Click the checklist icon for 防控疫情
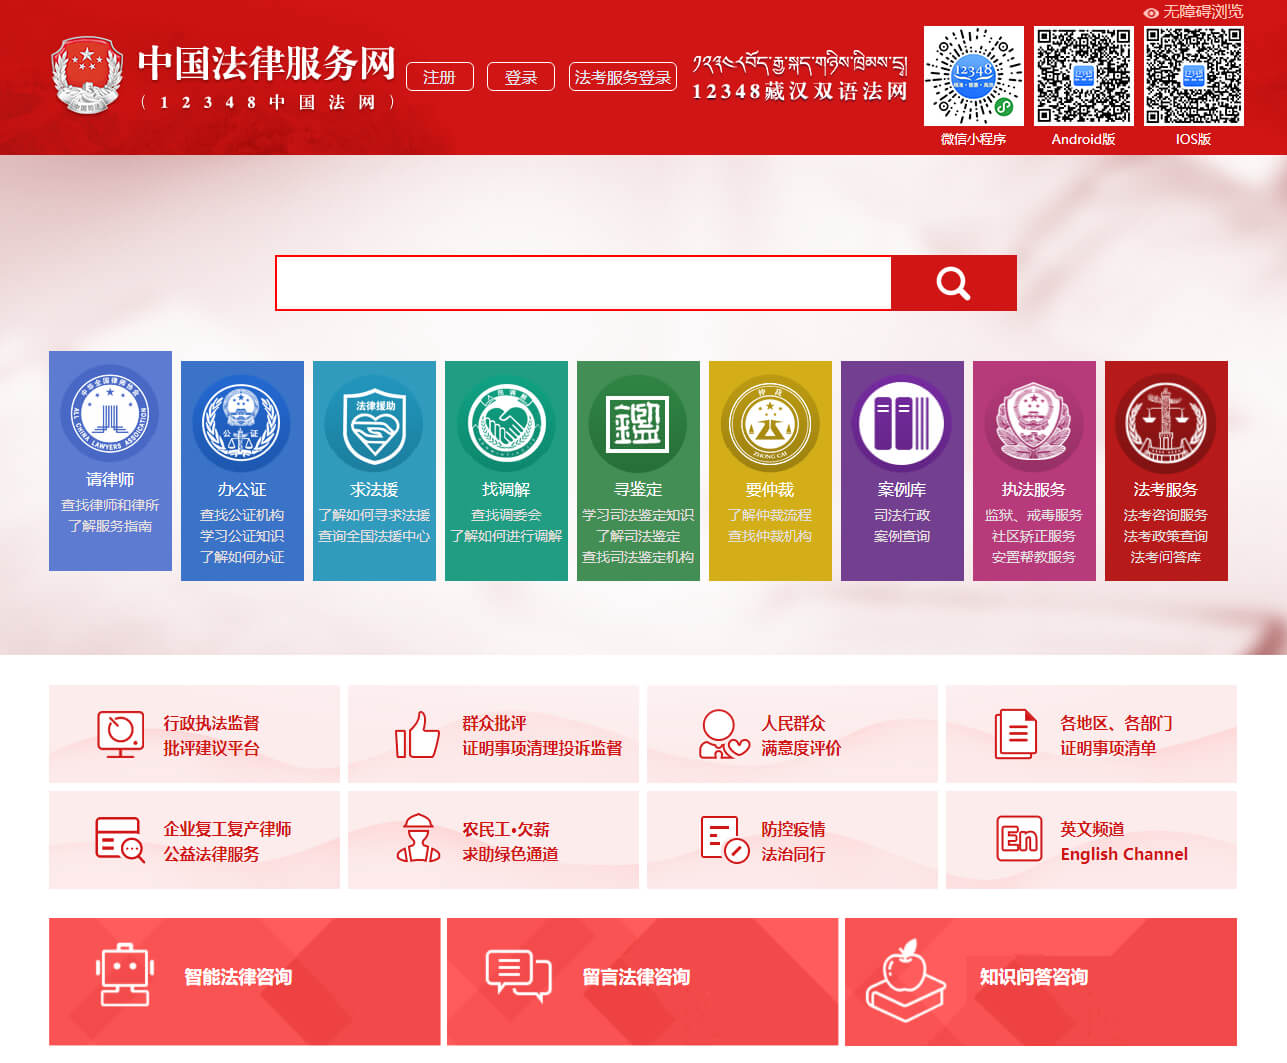This screenshot has height=1063, width=1287. (x=724, y=839)
